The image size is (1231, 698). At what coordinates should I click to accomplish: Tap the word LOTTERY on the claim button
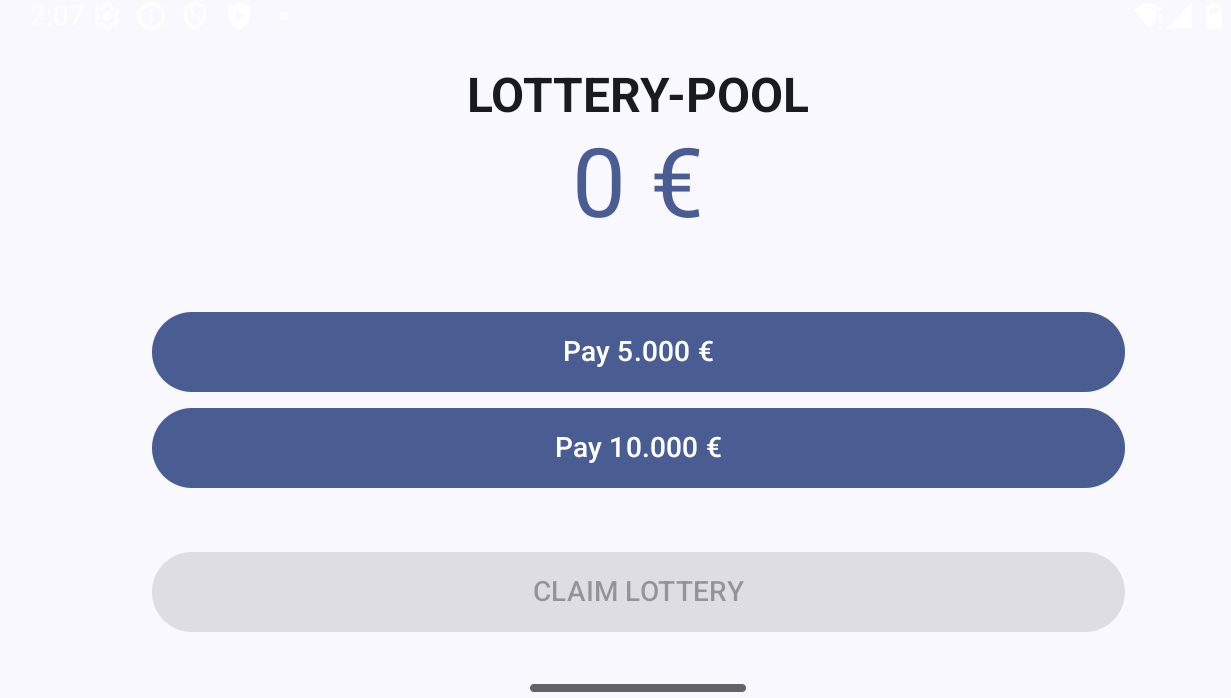pyautogui.click(x=685, y=592)
